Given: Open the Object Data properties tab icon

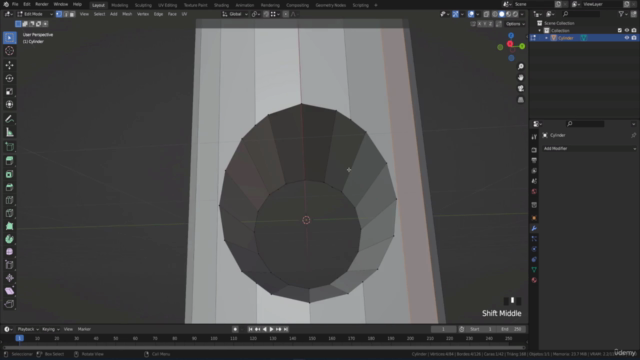Looking at the screenshot, I should [x=534, y=270].
